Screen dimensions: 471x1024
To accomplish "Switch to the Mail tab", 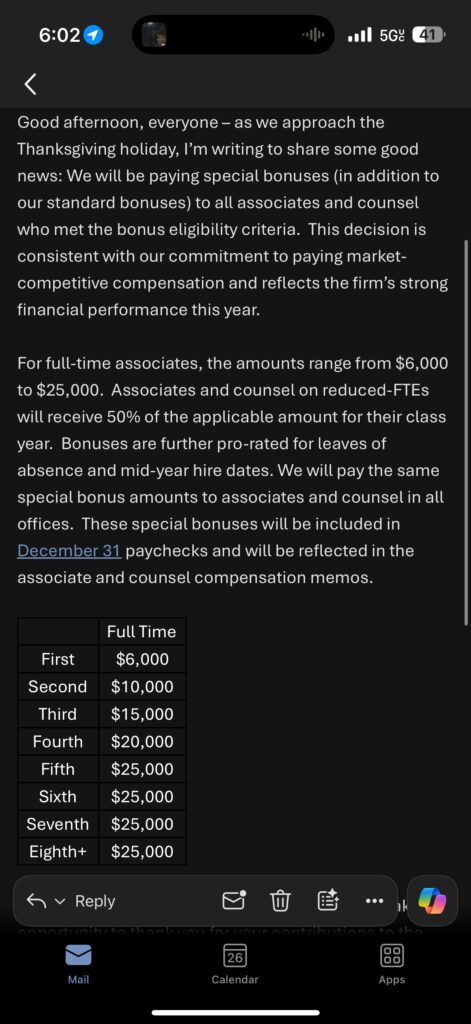I will (79, 965).
